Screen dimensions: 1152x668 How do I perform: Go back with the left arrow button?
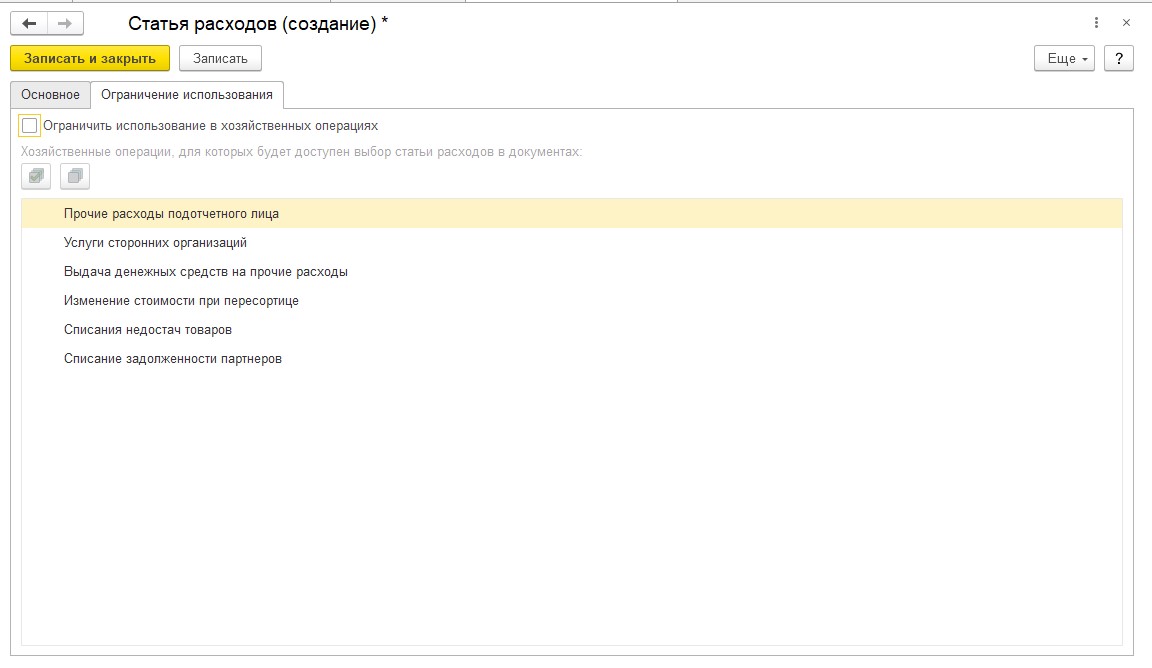(29, 24)
